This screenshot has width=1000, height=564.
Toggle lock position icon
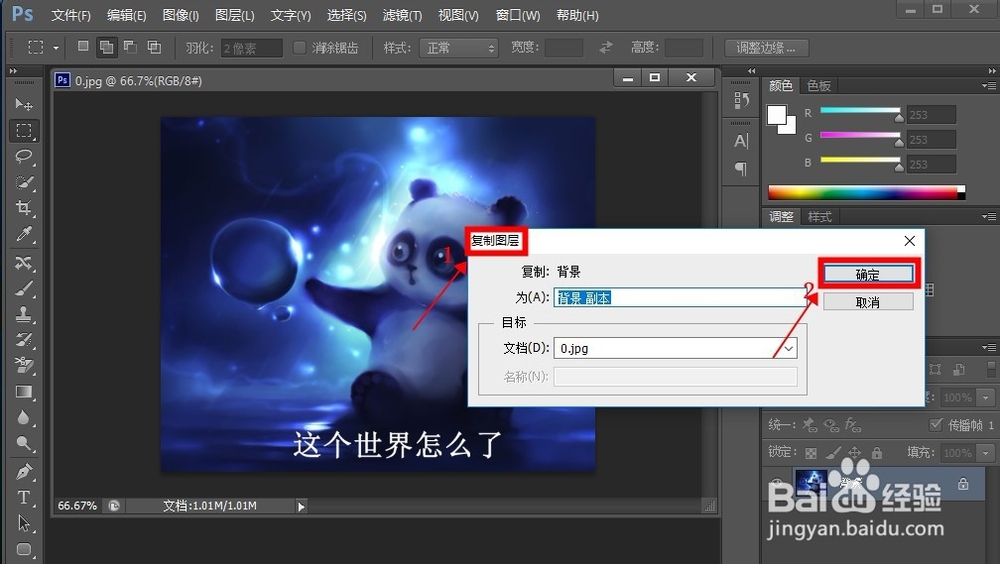855,452
